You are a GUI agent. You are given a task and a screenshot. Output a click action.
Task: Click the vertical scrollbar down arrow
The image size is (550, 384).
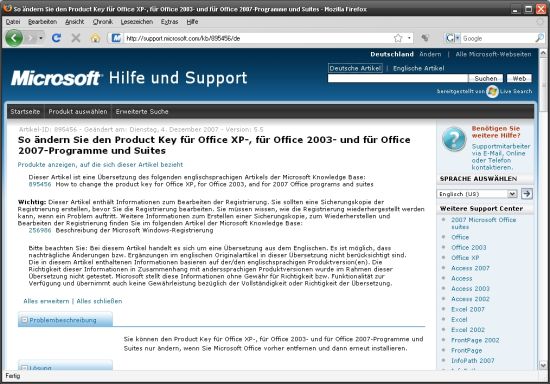click(x=543, y=365)
